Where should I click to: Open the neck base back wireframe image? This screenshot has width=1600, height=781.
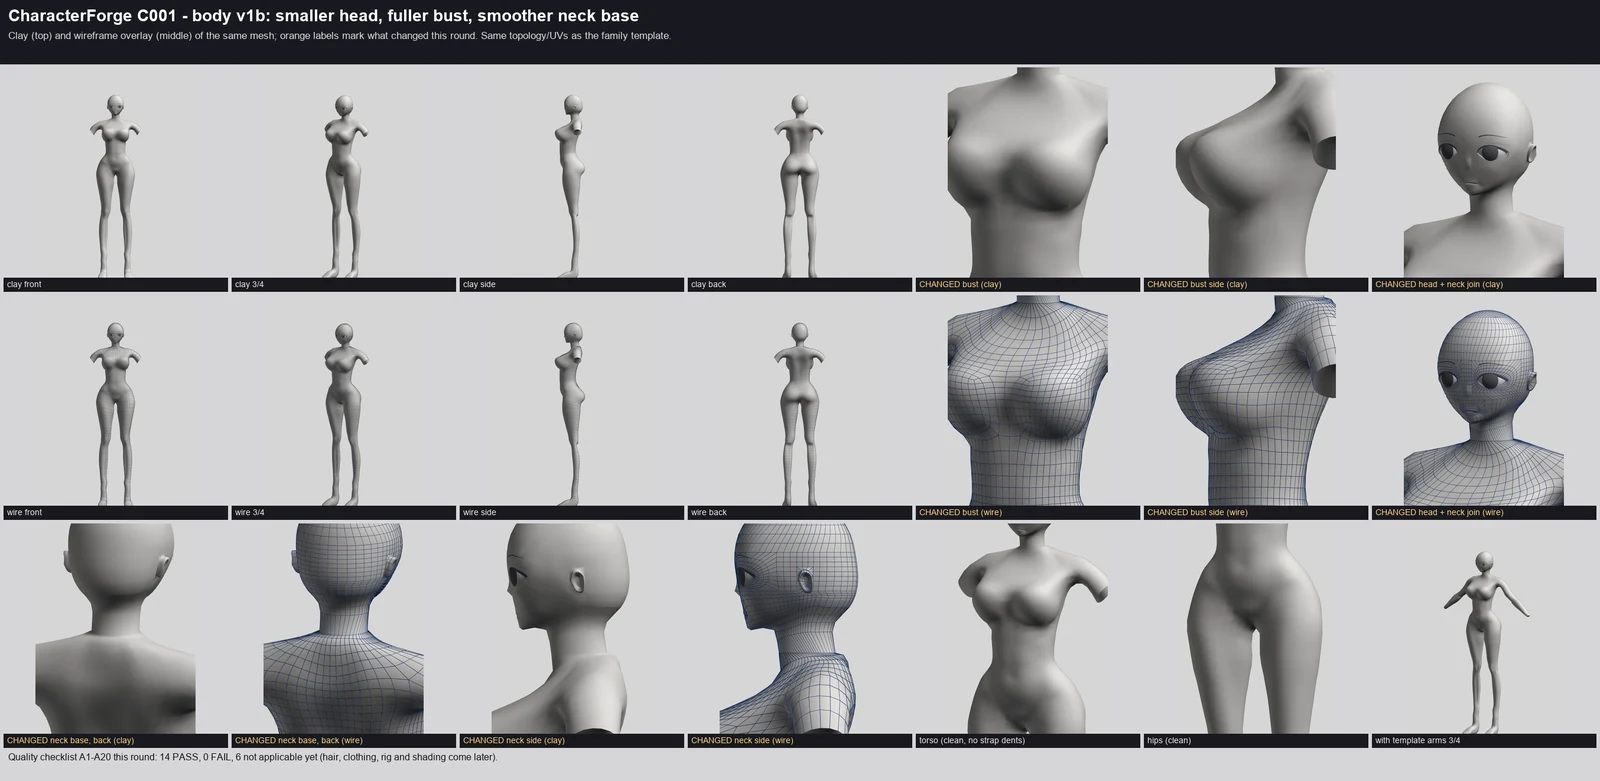tap(344, 628)
